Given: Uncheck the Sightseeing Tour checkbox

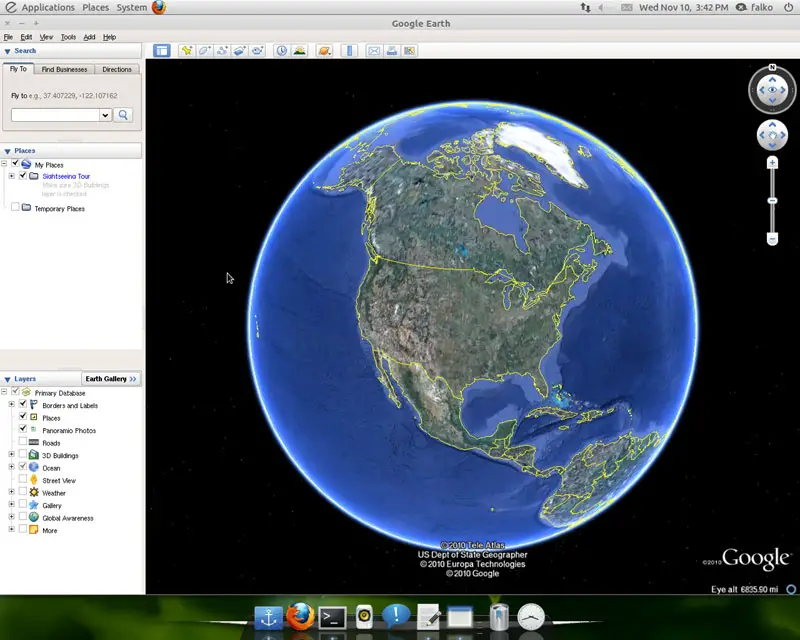Looking at the screenshot, I should (x=23, y=175).
